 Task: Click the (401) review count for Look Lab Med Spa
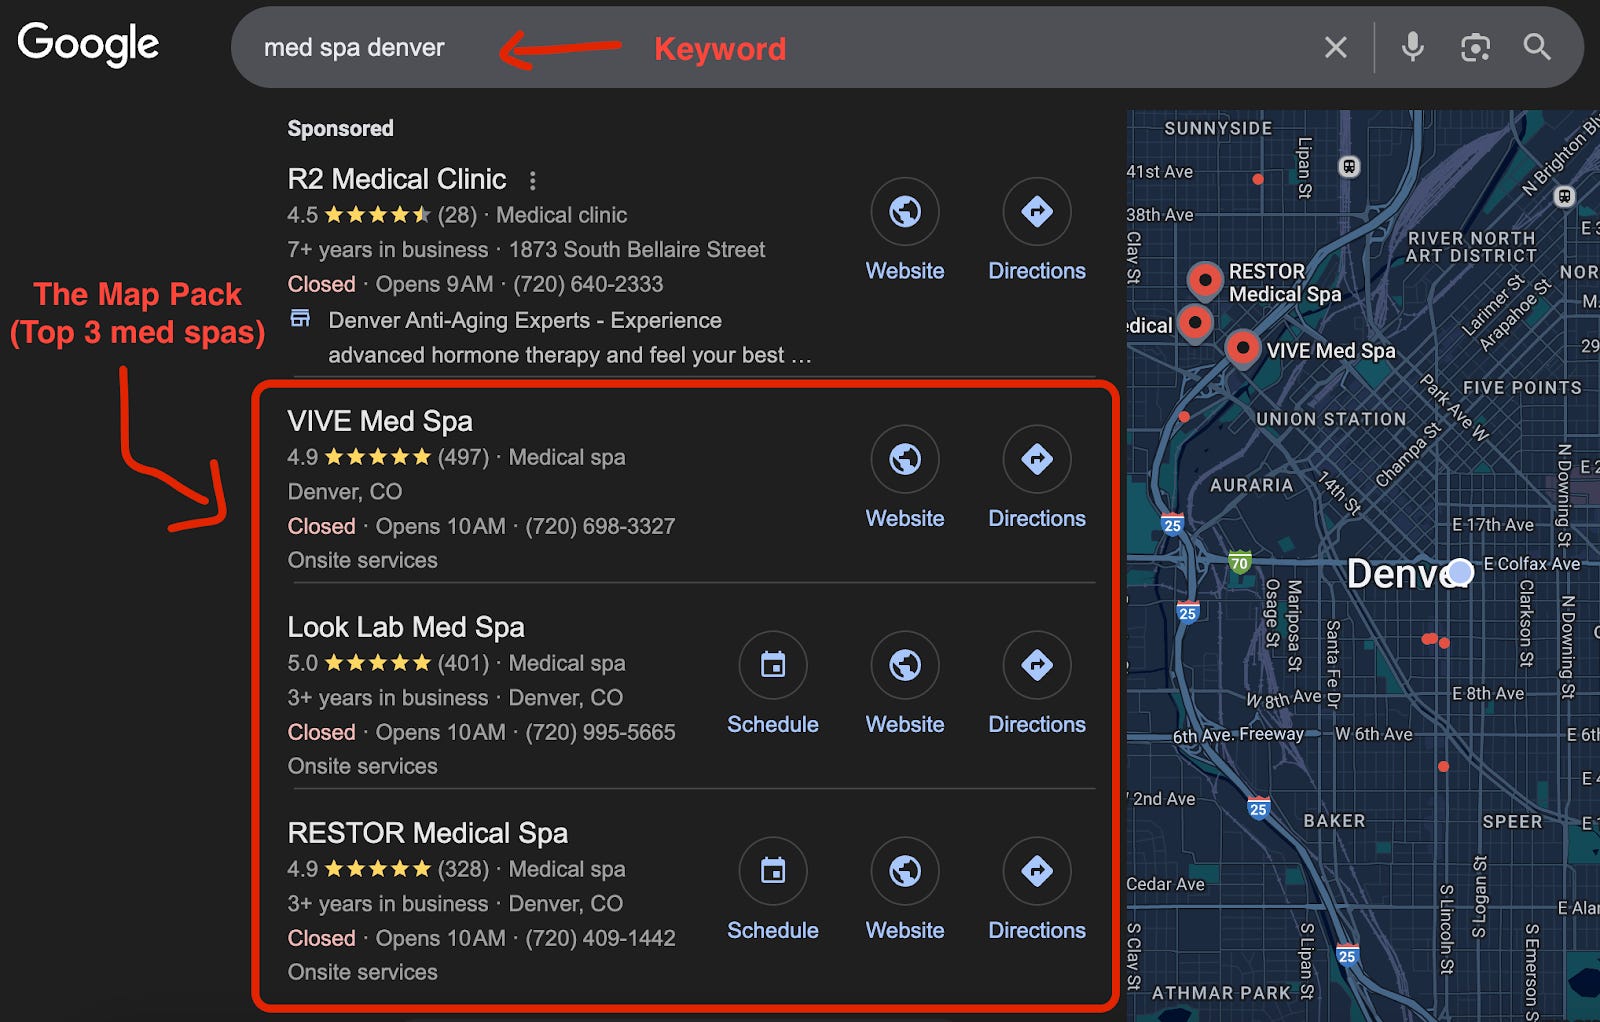(x=463, y=663)
